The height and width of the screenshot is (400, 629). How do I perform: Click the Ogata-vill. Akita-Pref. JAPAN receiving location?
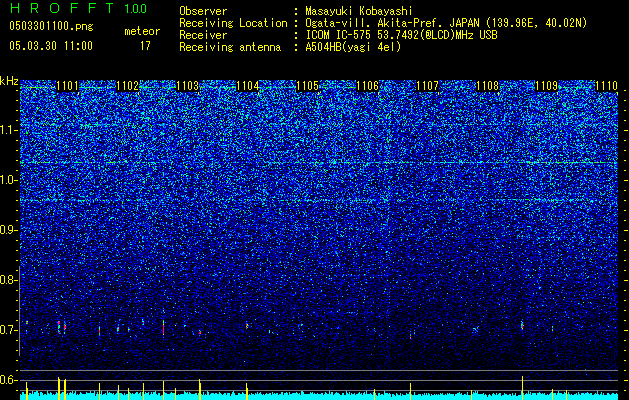tap(446, 23)
